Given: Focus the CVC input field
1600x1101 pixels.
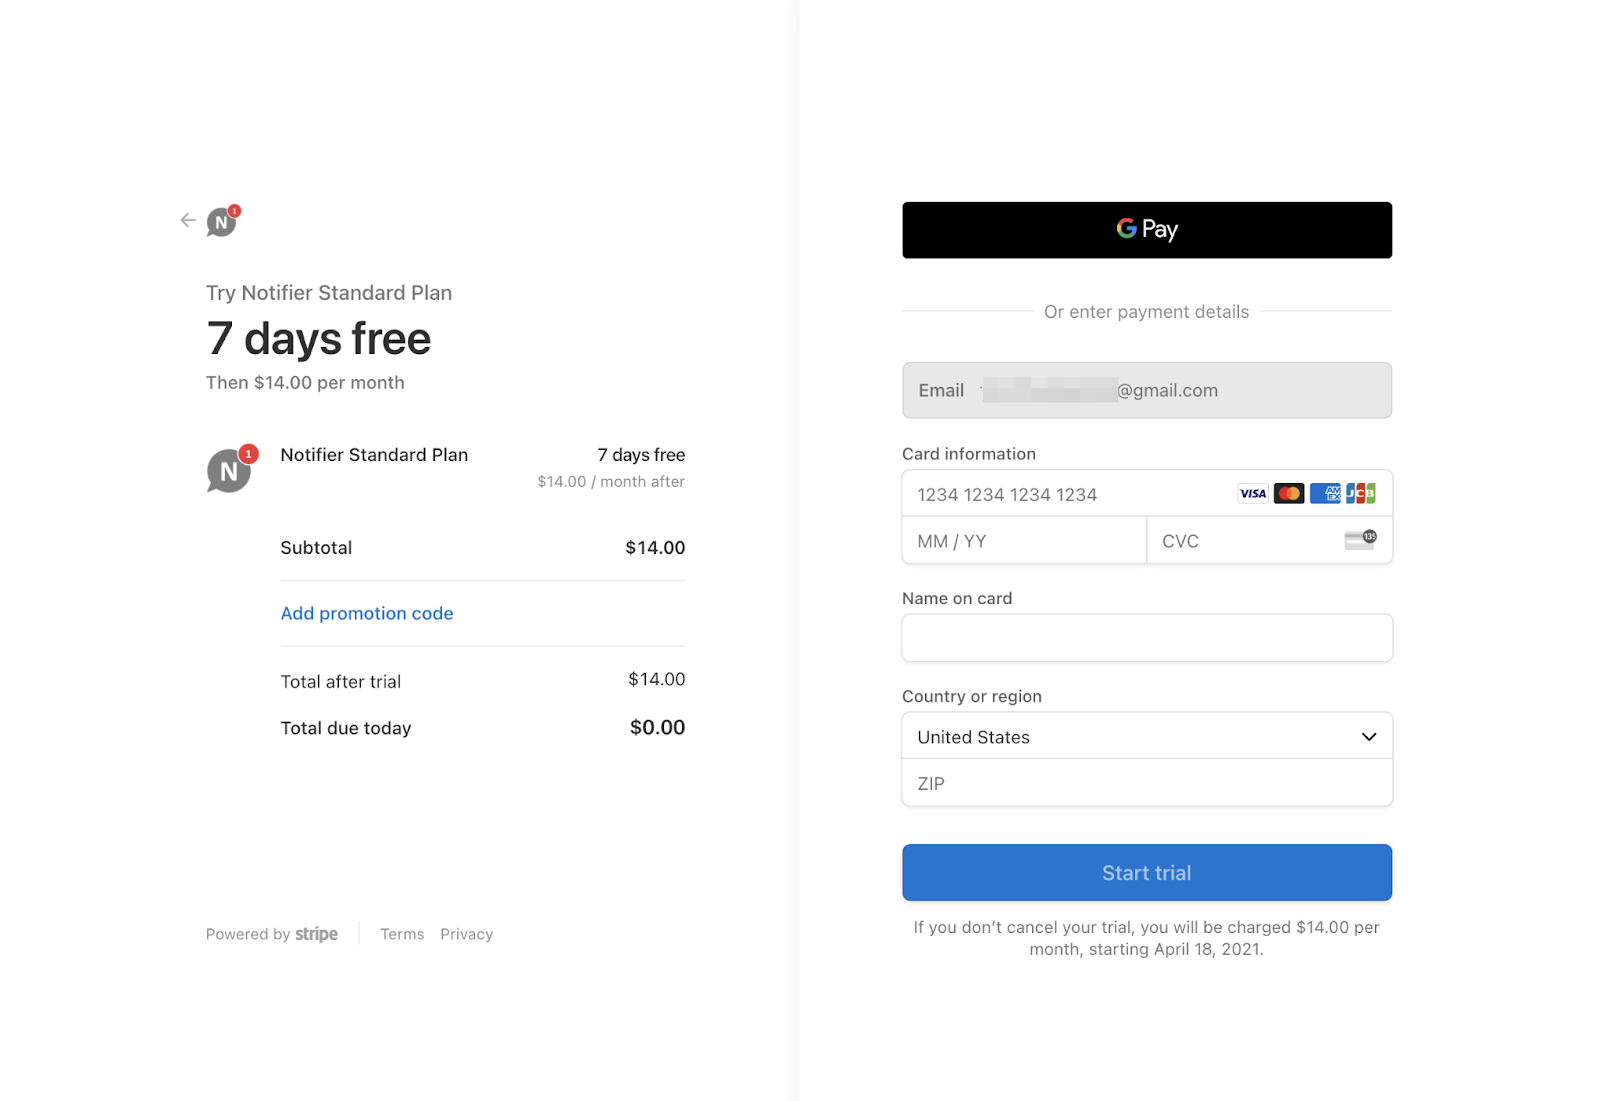Looking at the screenshot, I should tap(1245, 541).
